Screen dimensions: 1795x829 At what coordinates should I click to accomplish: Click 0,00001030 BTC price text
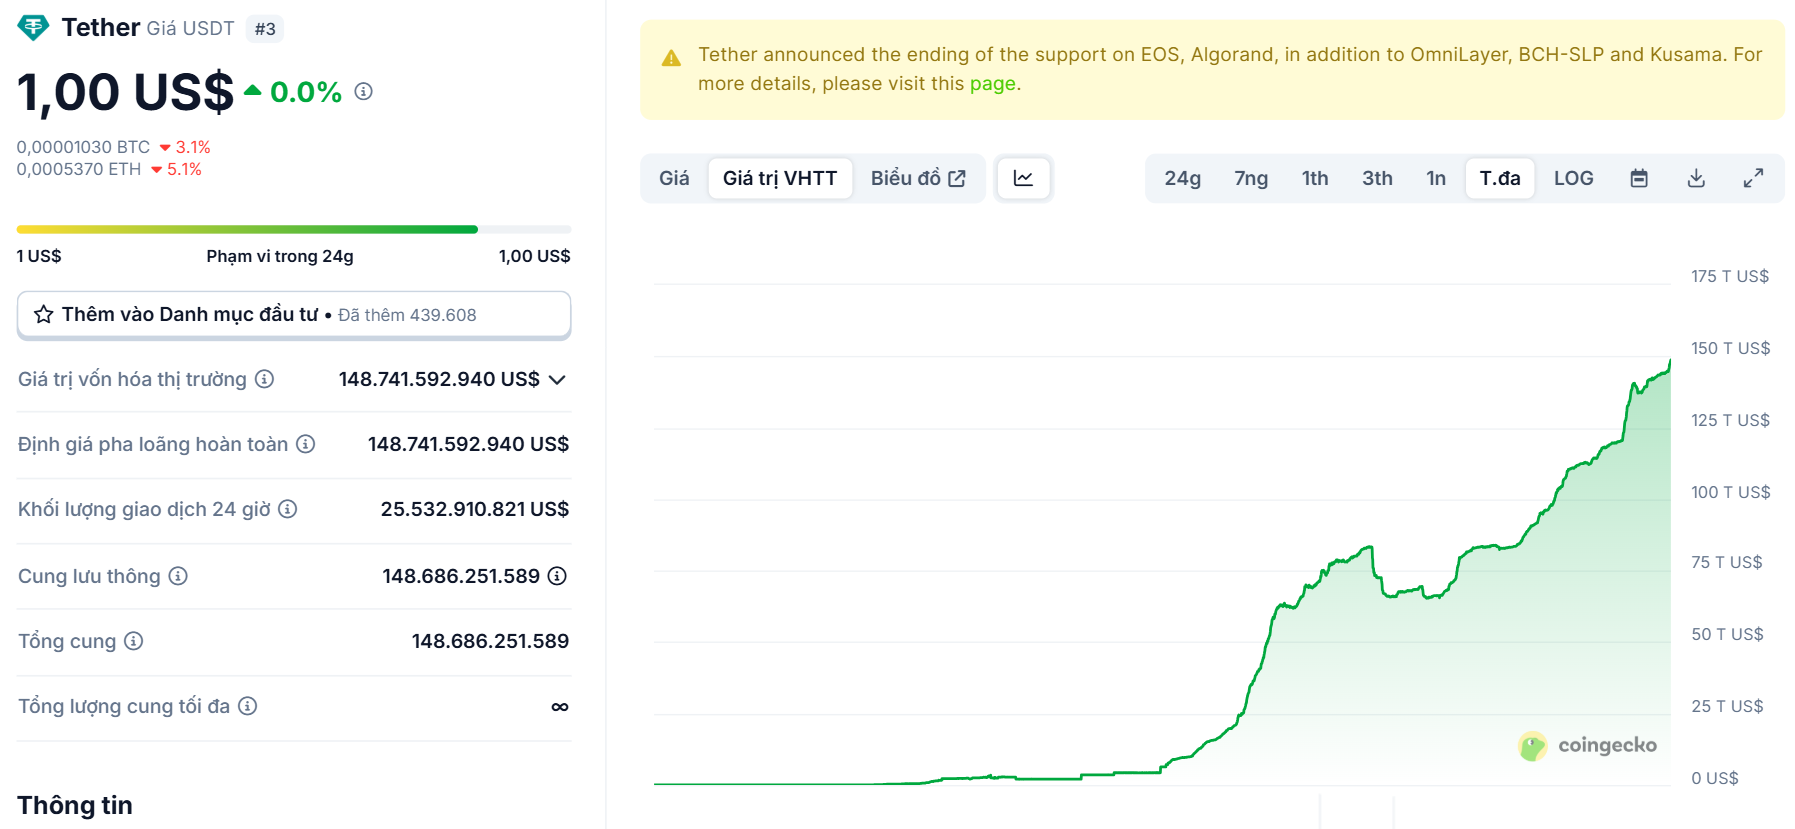pos(83,147)
